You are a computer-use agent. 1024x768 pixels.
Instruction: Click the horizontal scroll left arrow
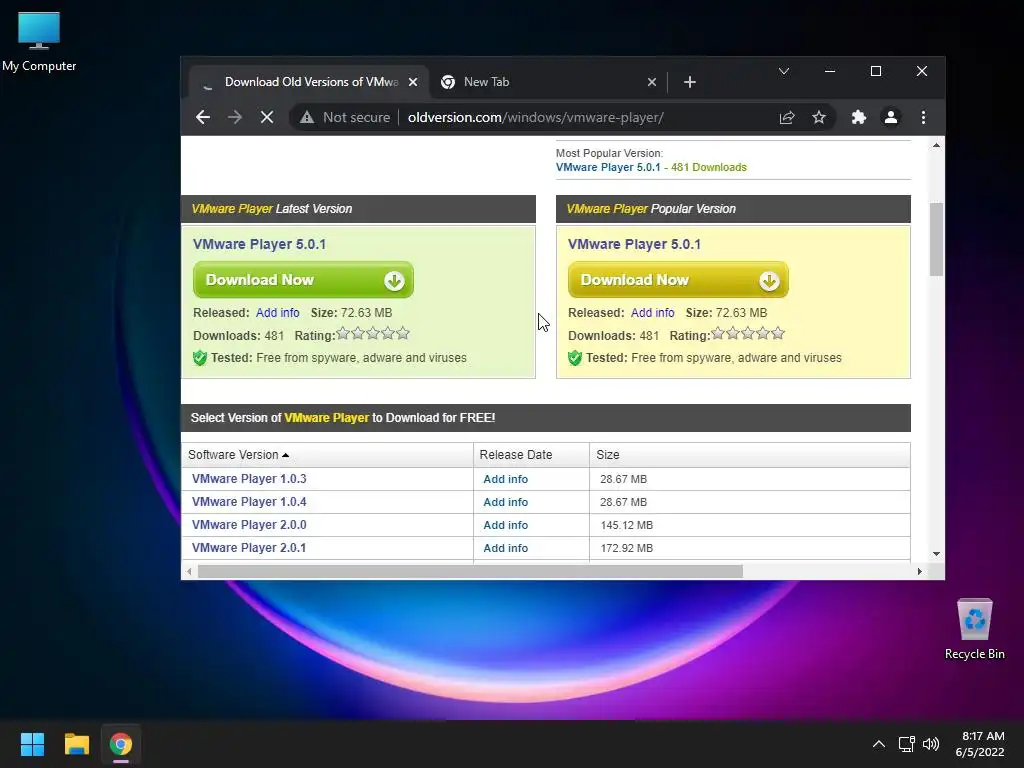[x=189, y=571]
